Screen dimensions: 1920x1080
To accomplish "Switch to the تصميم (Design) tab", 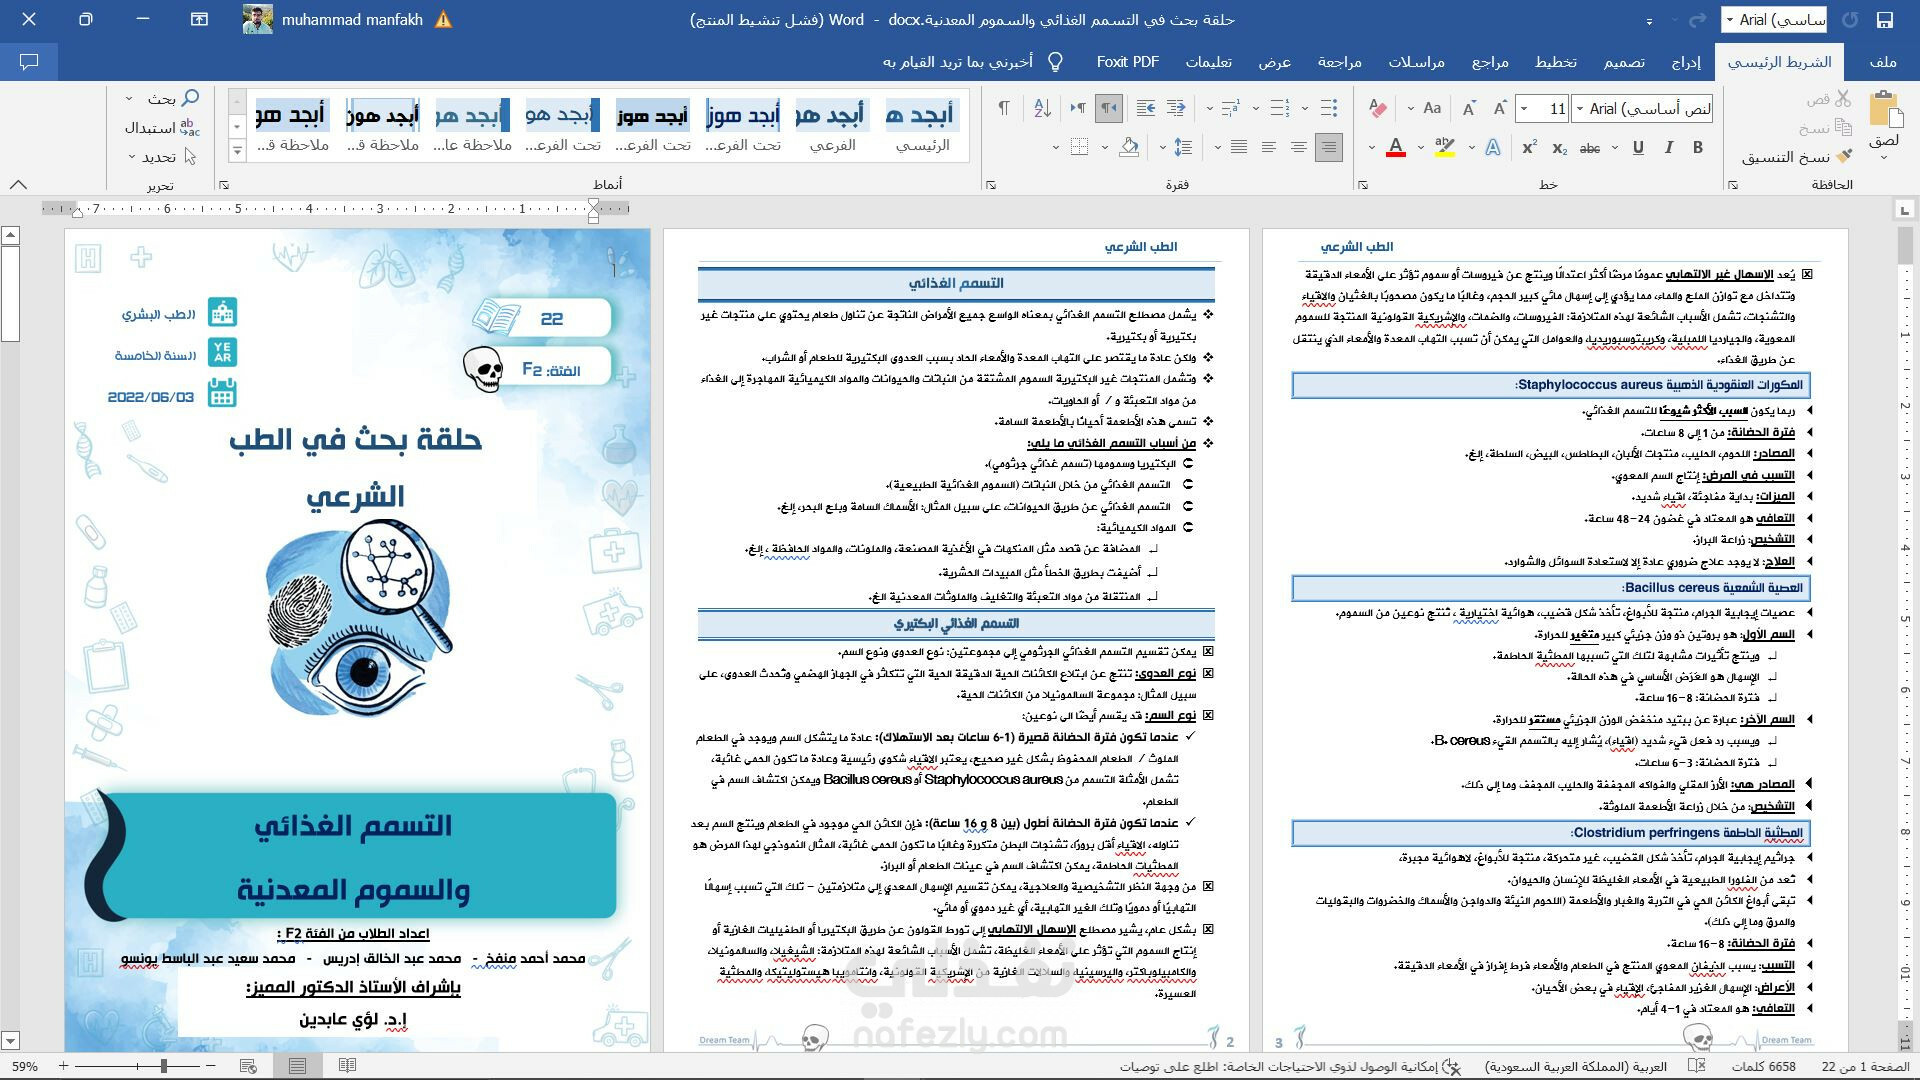I will pos(1624,62).
